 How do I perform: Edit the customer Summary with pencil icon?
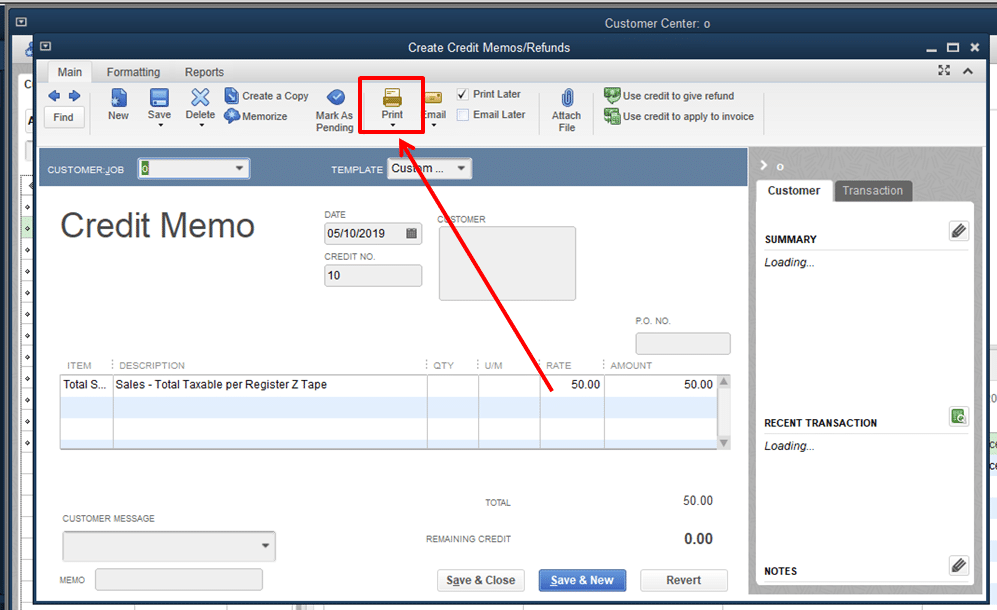(958, 231)
